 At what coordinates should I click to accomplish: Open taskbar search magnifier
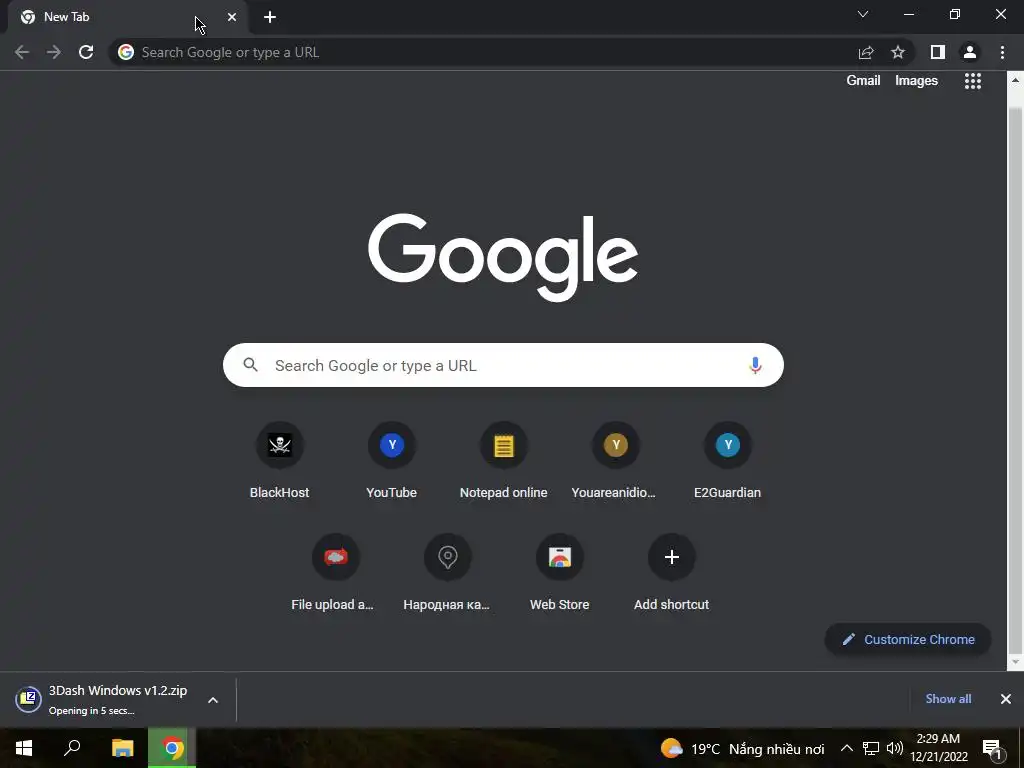pyautogui.click(x=72, y=748)
